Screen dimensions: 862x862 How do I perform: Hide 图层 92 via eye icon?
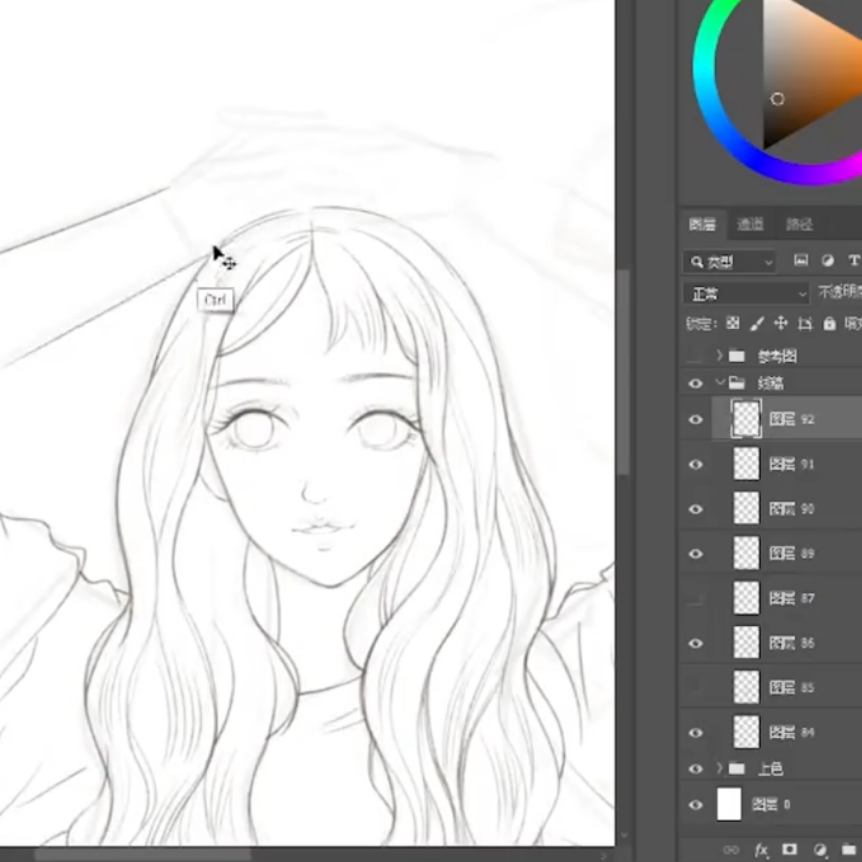(695, 419)
